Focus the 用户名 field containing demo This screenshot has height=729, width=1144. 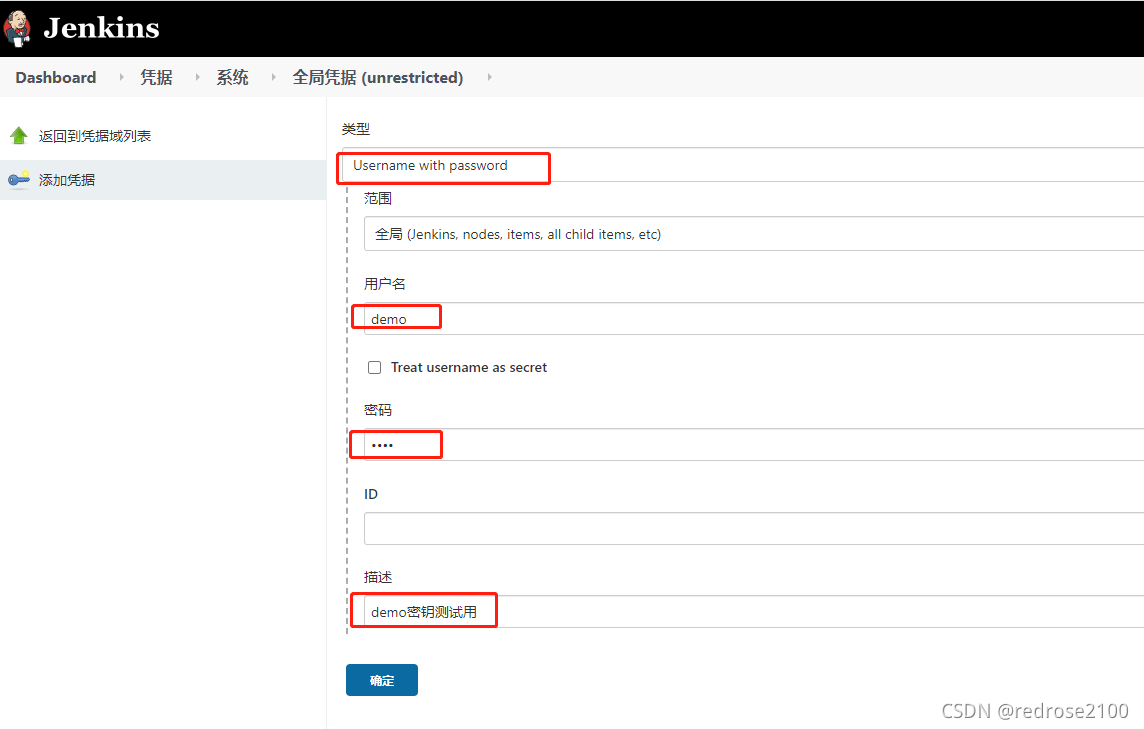pos(754,319)
